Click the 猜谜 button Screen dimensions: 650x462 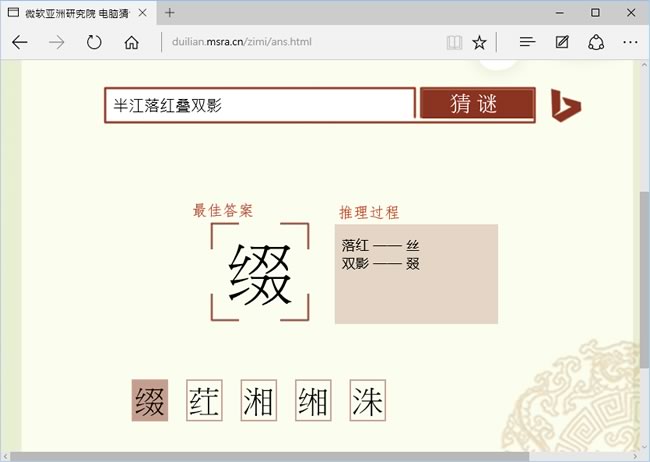(x=478, y=104)
